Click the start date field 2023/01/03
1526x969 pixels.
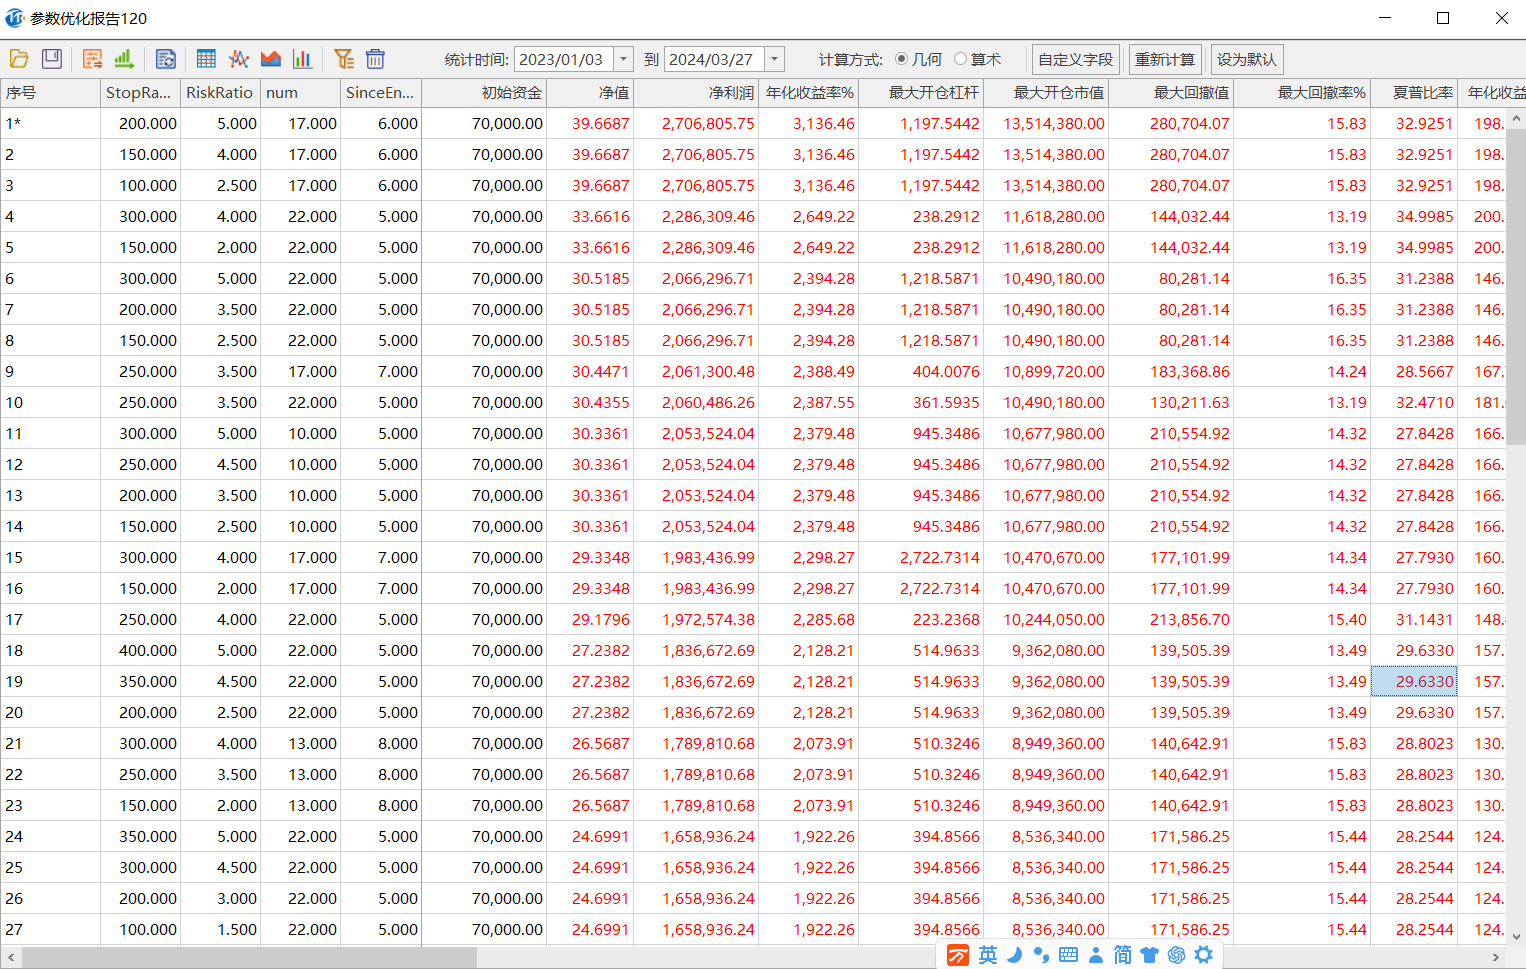tap(564, 59)
